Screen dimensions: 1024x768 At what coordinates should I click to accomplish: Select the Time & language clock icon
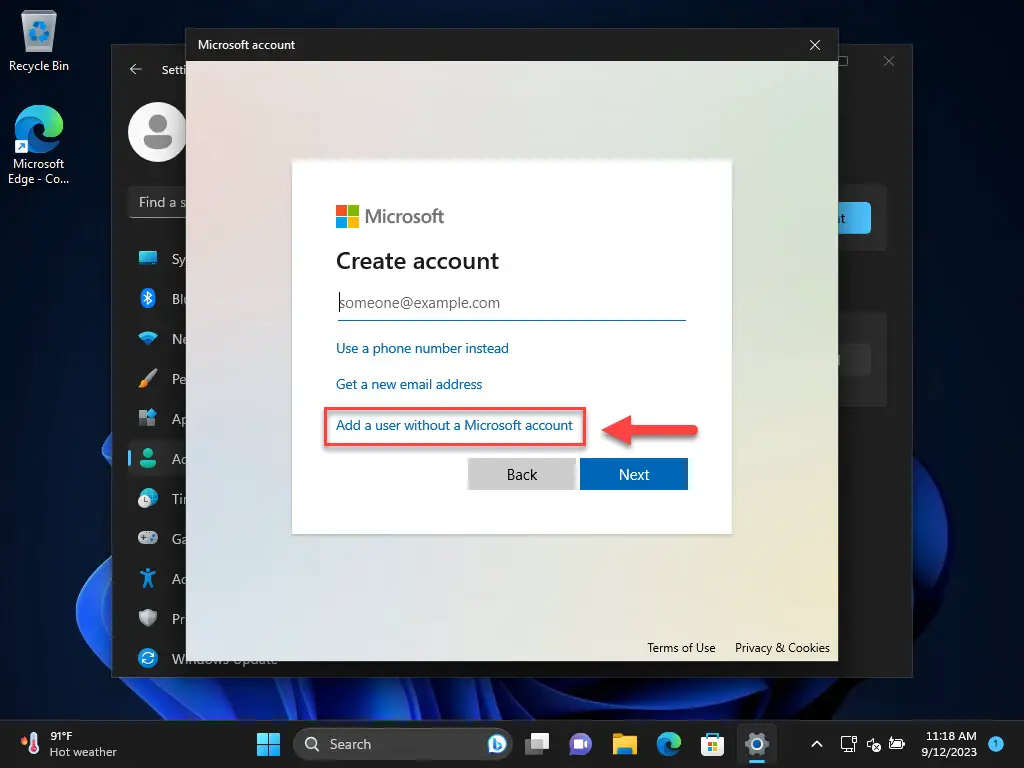pos(148,498)
